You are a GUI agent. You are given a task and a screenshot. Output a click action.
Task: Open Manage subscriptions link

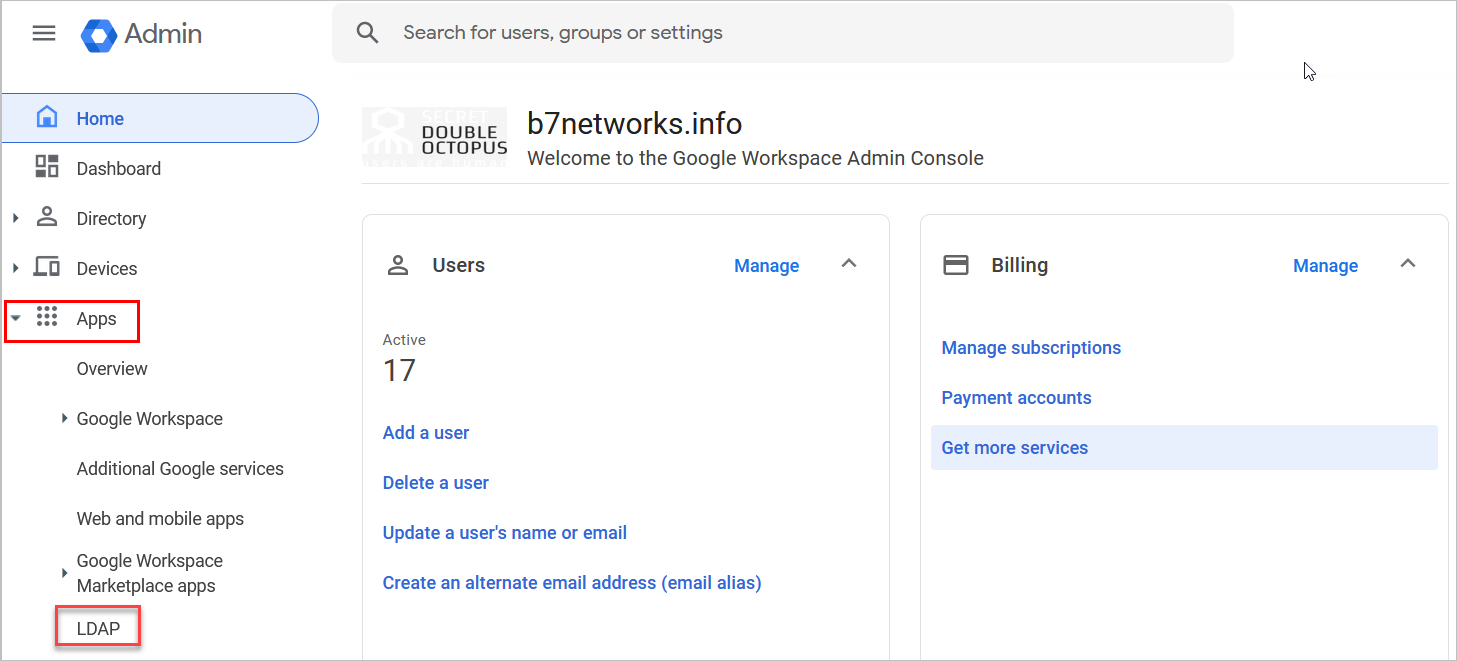pos(1031,348)
